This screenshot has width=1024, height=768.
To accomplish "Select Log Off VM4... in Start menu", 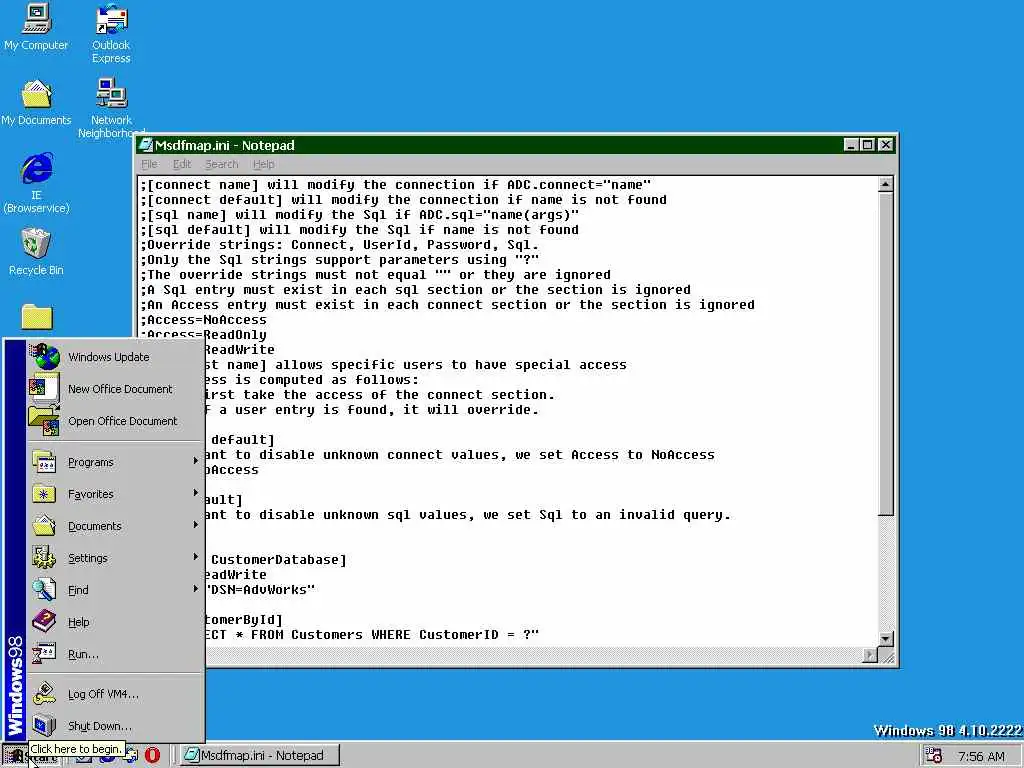I will (116, 694).
